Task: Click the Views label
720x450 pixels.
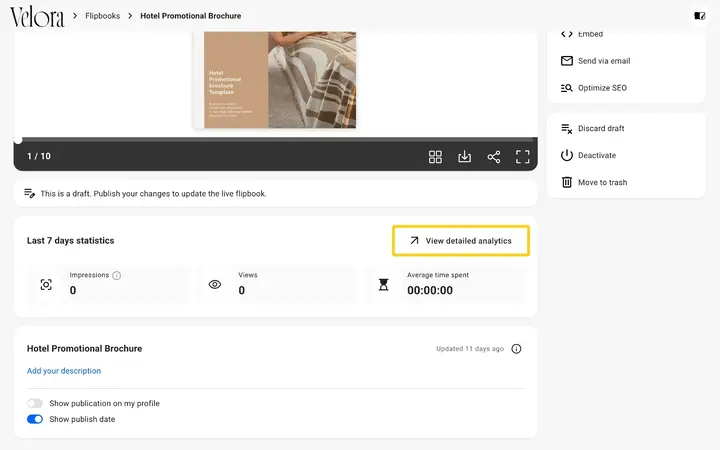Action: [x=248, y=275]
